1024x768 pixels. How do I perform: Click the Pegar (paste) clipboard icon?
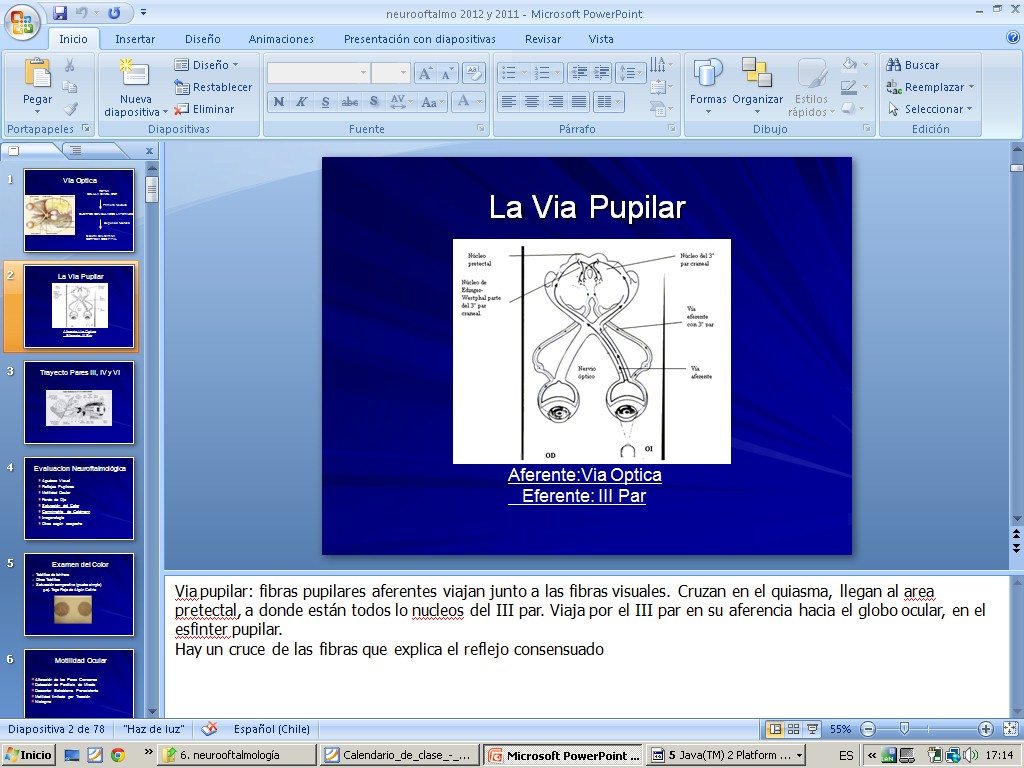point(37,75)
